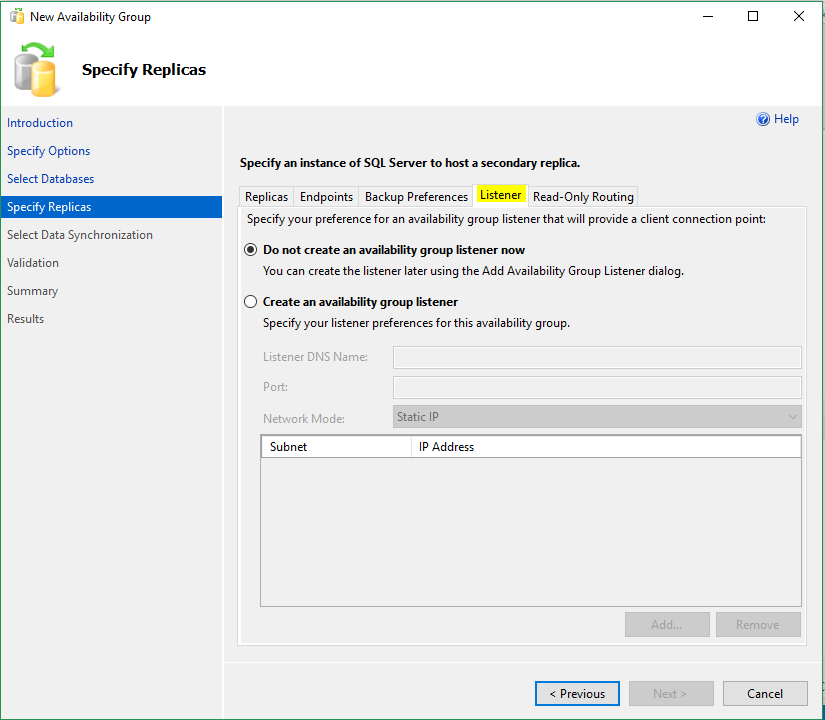
Task: Click the Add button below the subnet list
Action: [667, 624]
